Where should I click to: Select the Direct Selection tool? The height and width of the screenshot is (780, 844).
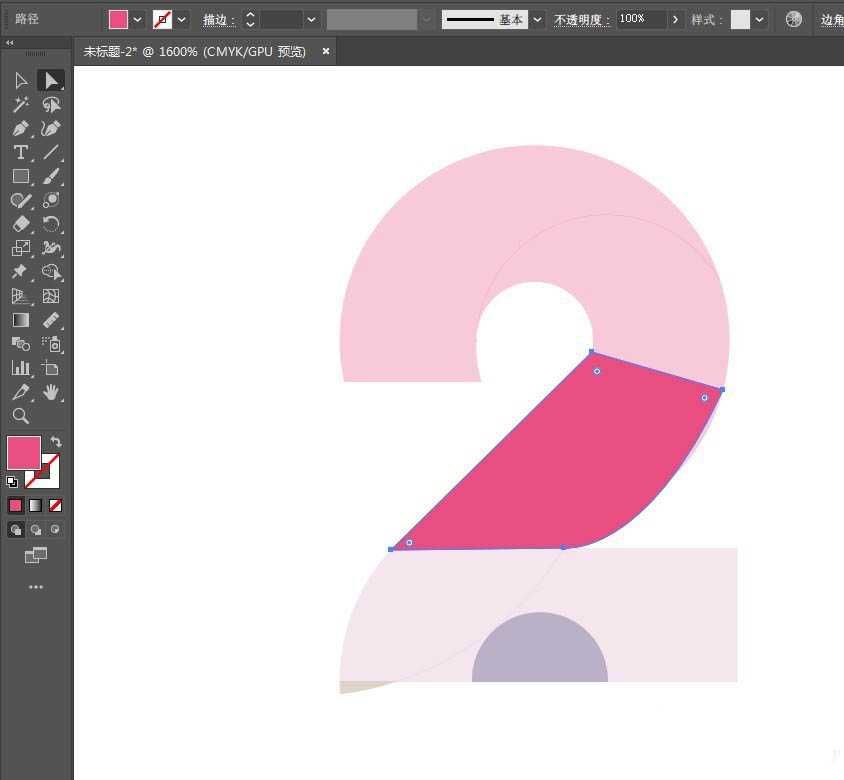click(51, 80)
